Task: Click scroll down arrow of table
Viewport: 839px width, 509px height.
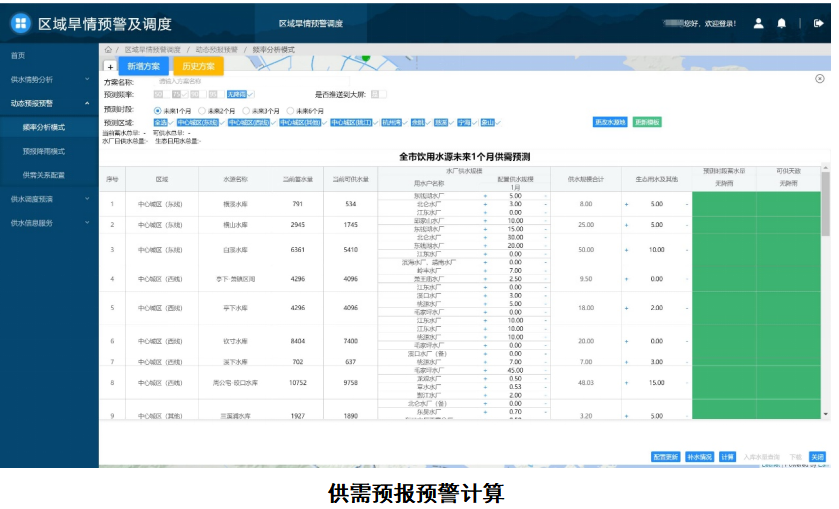Action: [x=826, y=414]
